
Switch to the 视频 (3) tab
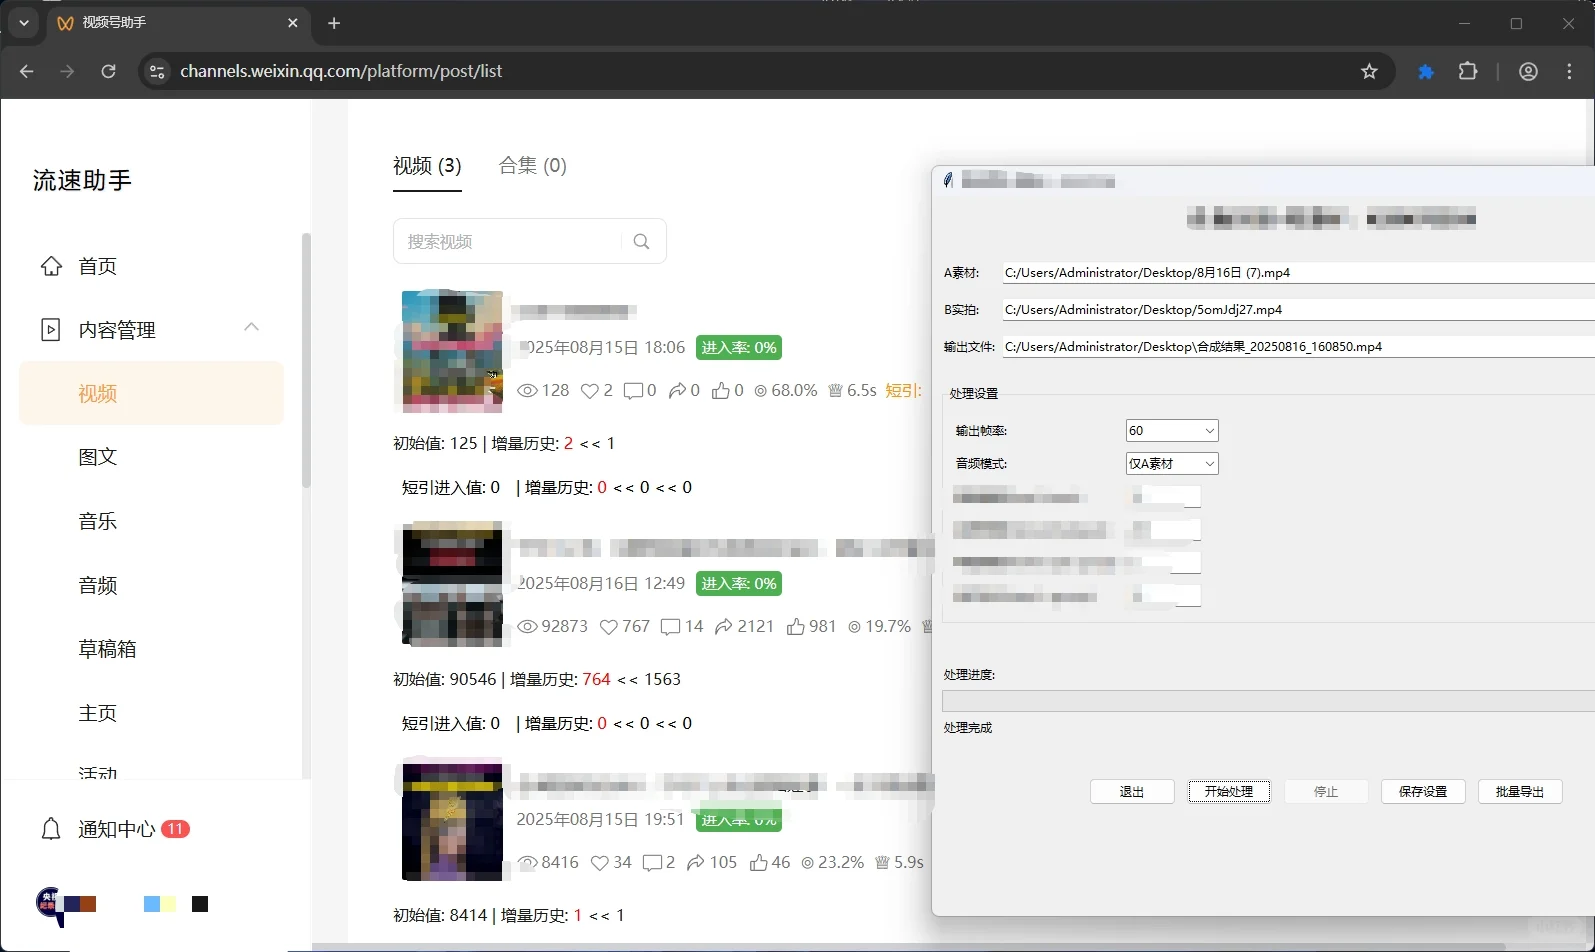(x=427, y=166)
